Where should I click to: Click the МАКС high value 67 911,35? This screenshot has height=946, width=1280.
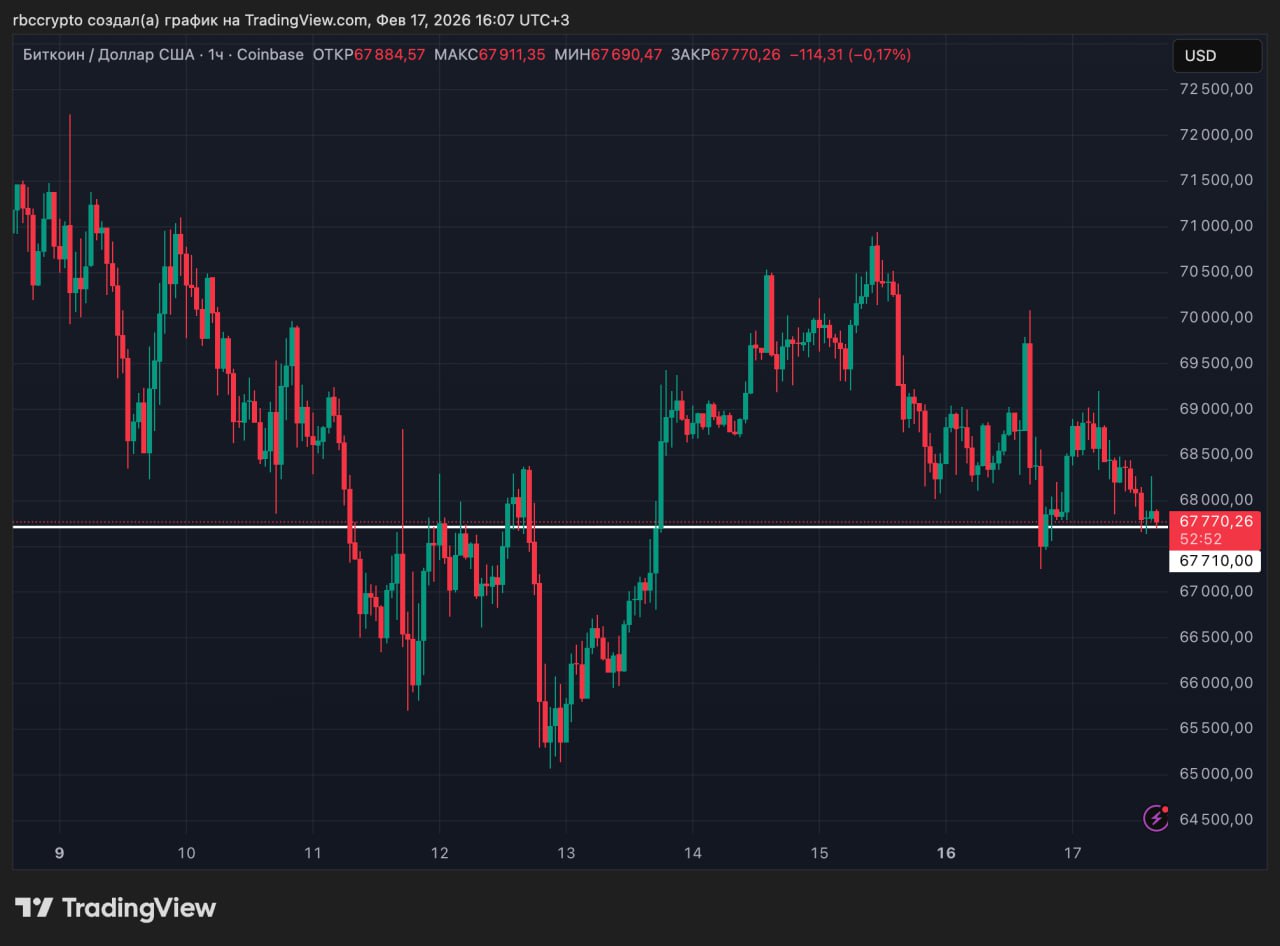pos(512,55)
